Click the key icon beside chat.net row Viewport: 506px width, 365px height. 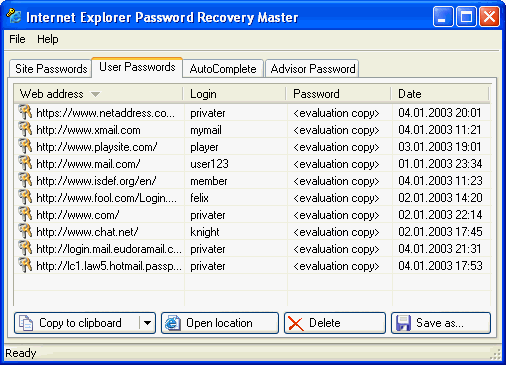point(25,231)
